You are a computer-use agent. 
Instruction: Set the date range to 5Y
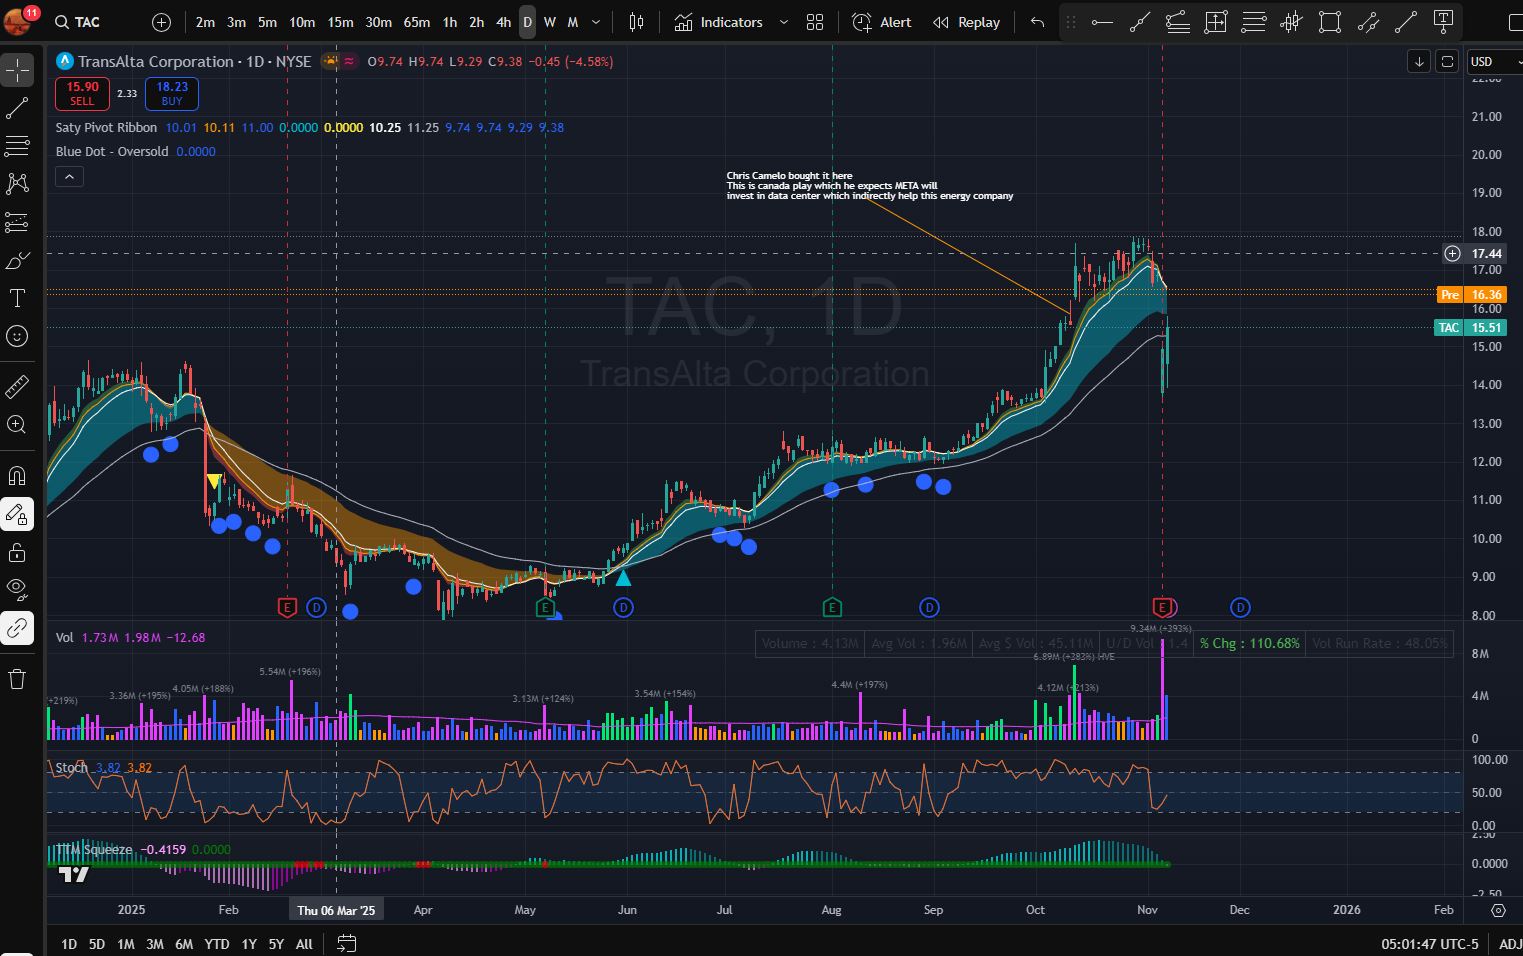276,944
